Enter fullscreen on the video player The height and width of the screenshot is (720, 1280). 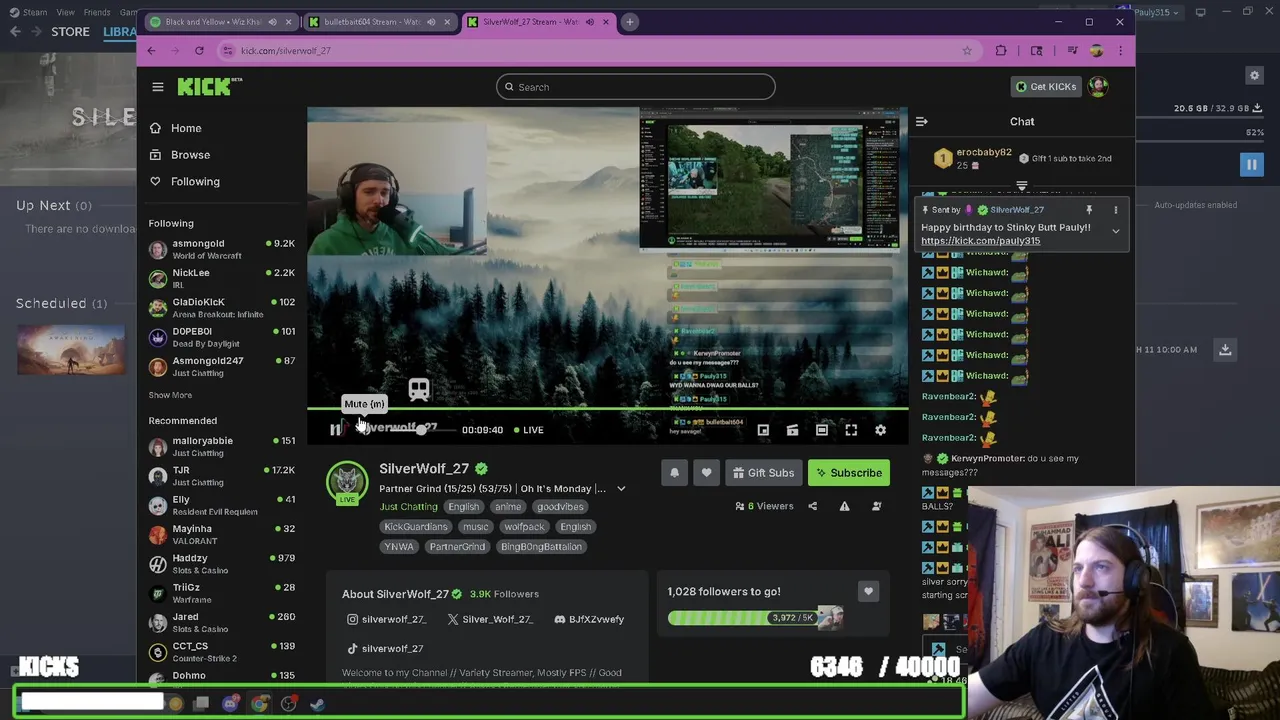[851, 430]
